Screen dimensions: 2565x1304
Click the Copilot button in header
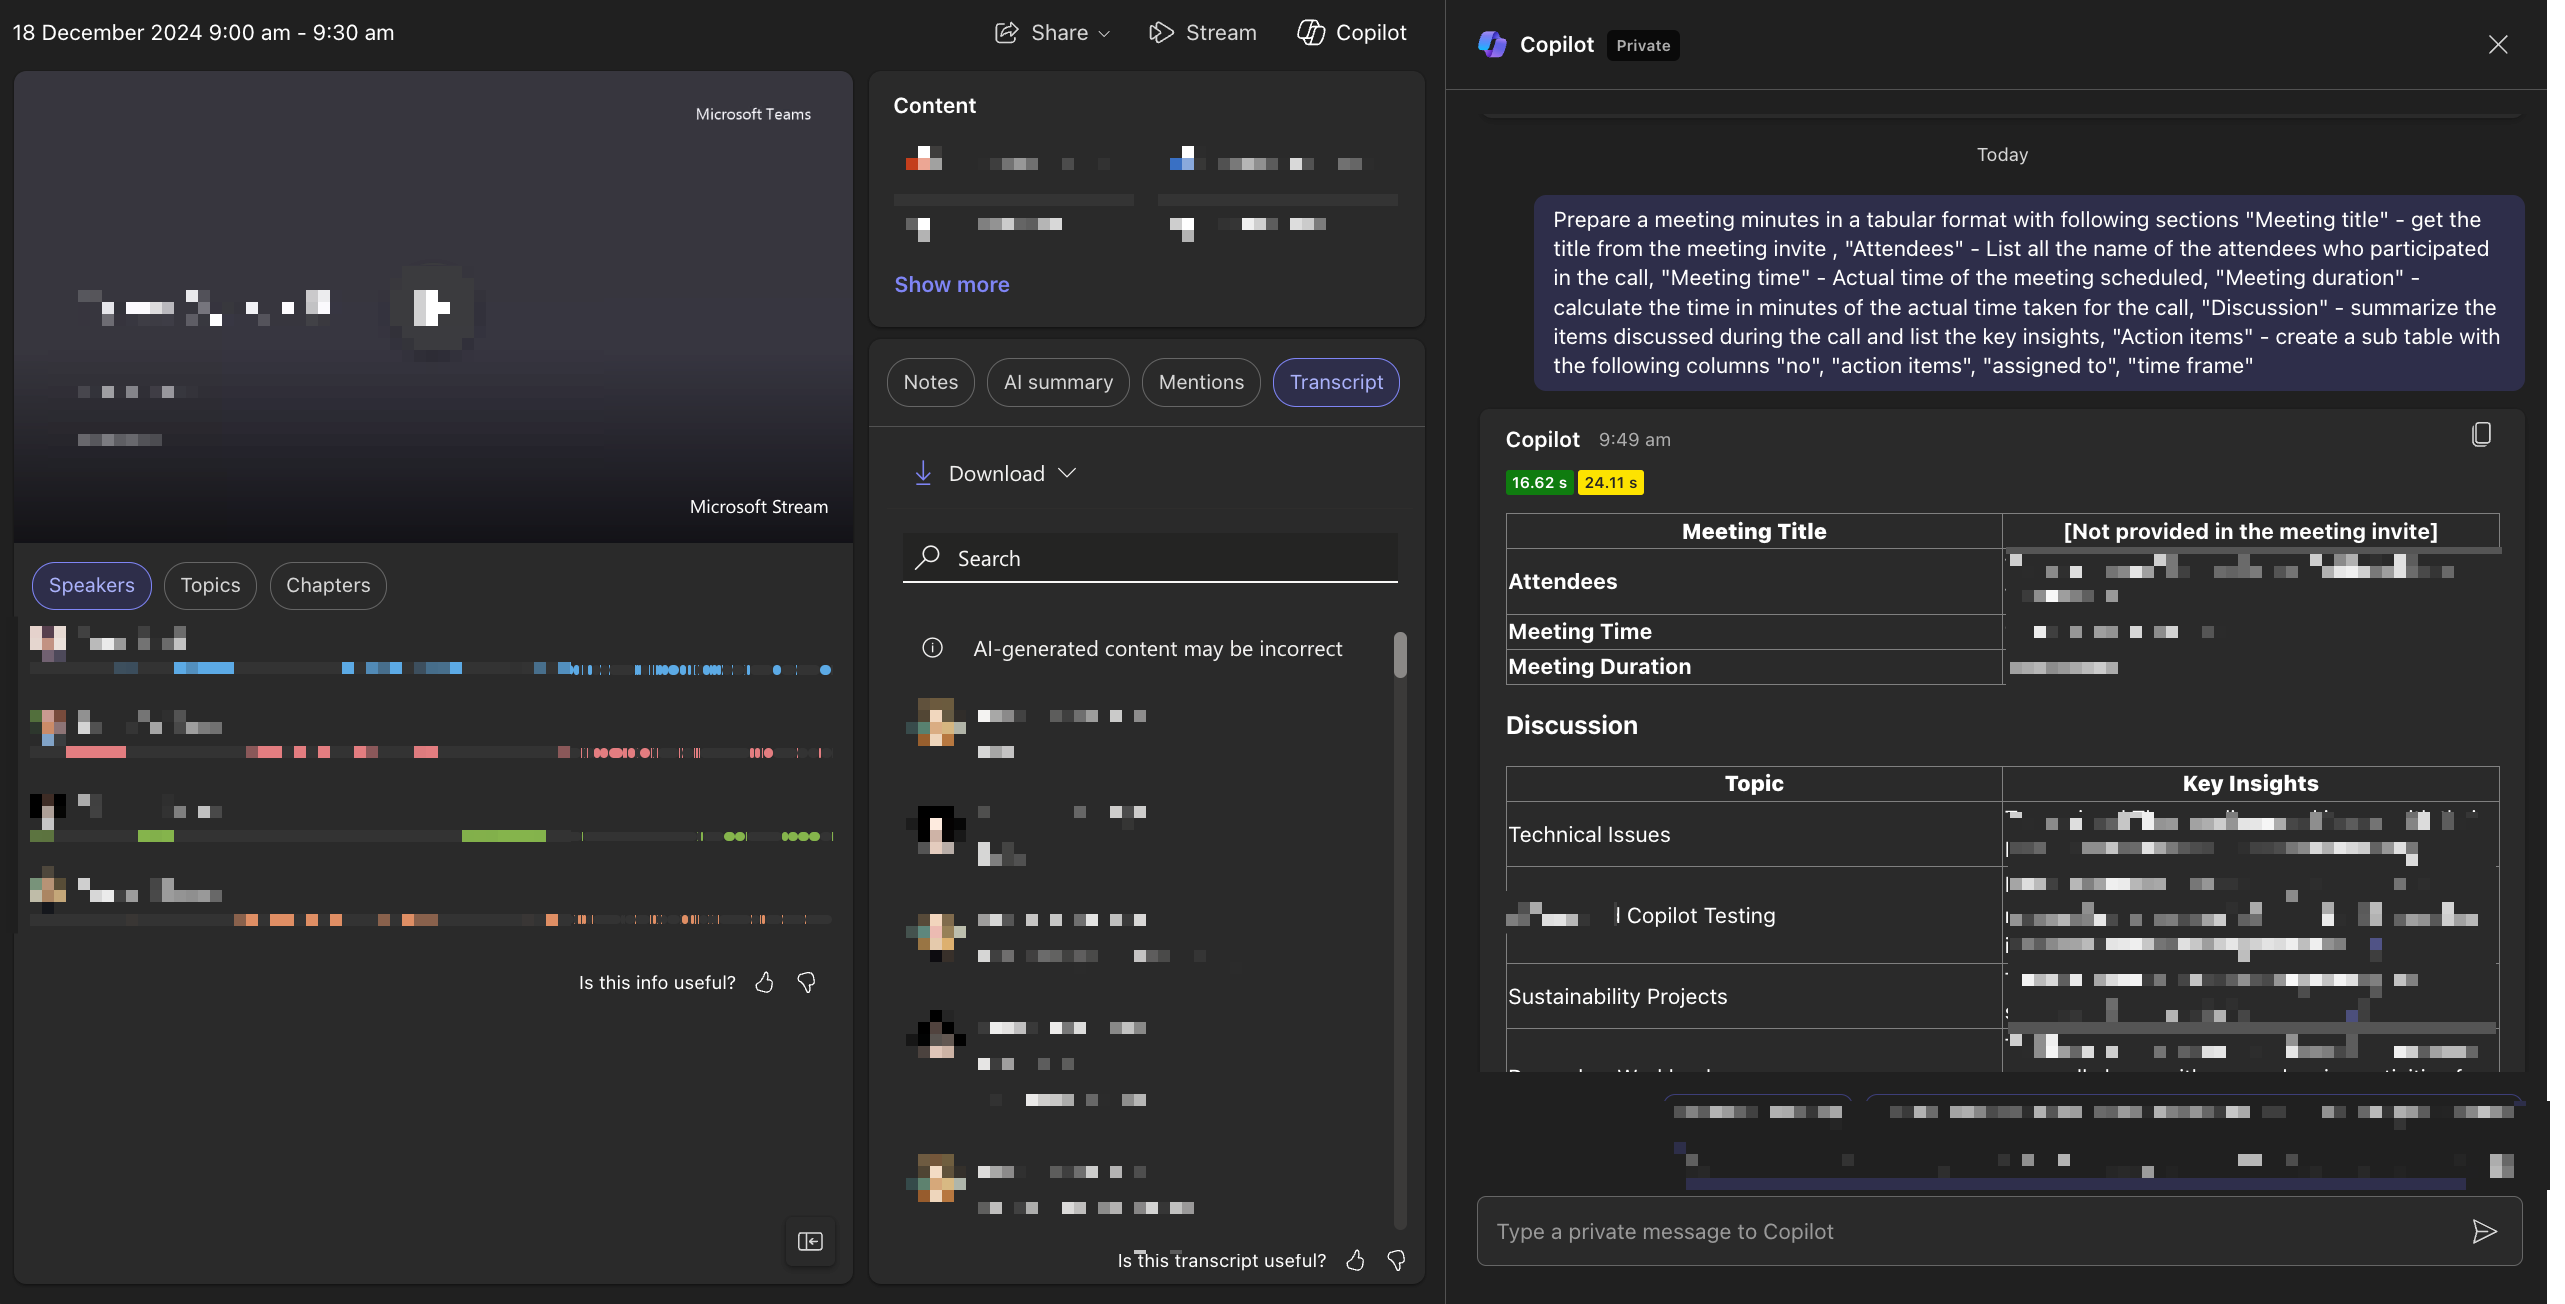click(1351, 33)
